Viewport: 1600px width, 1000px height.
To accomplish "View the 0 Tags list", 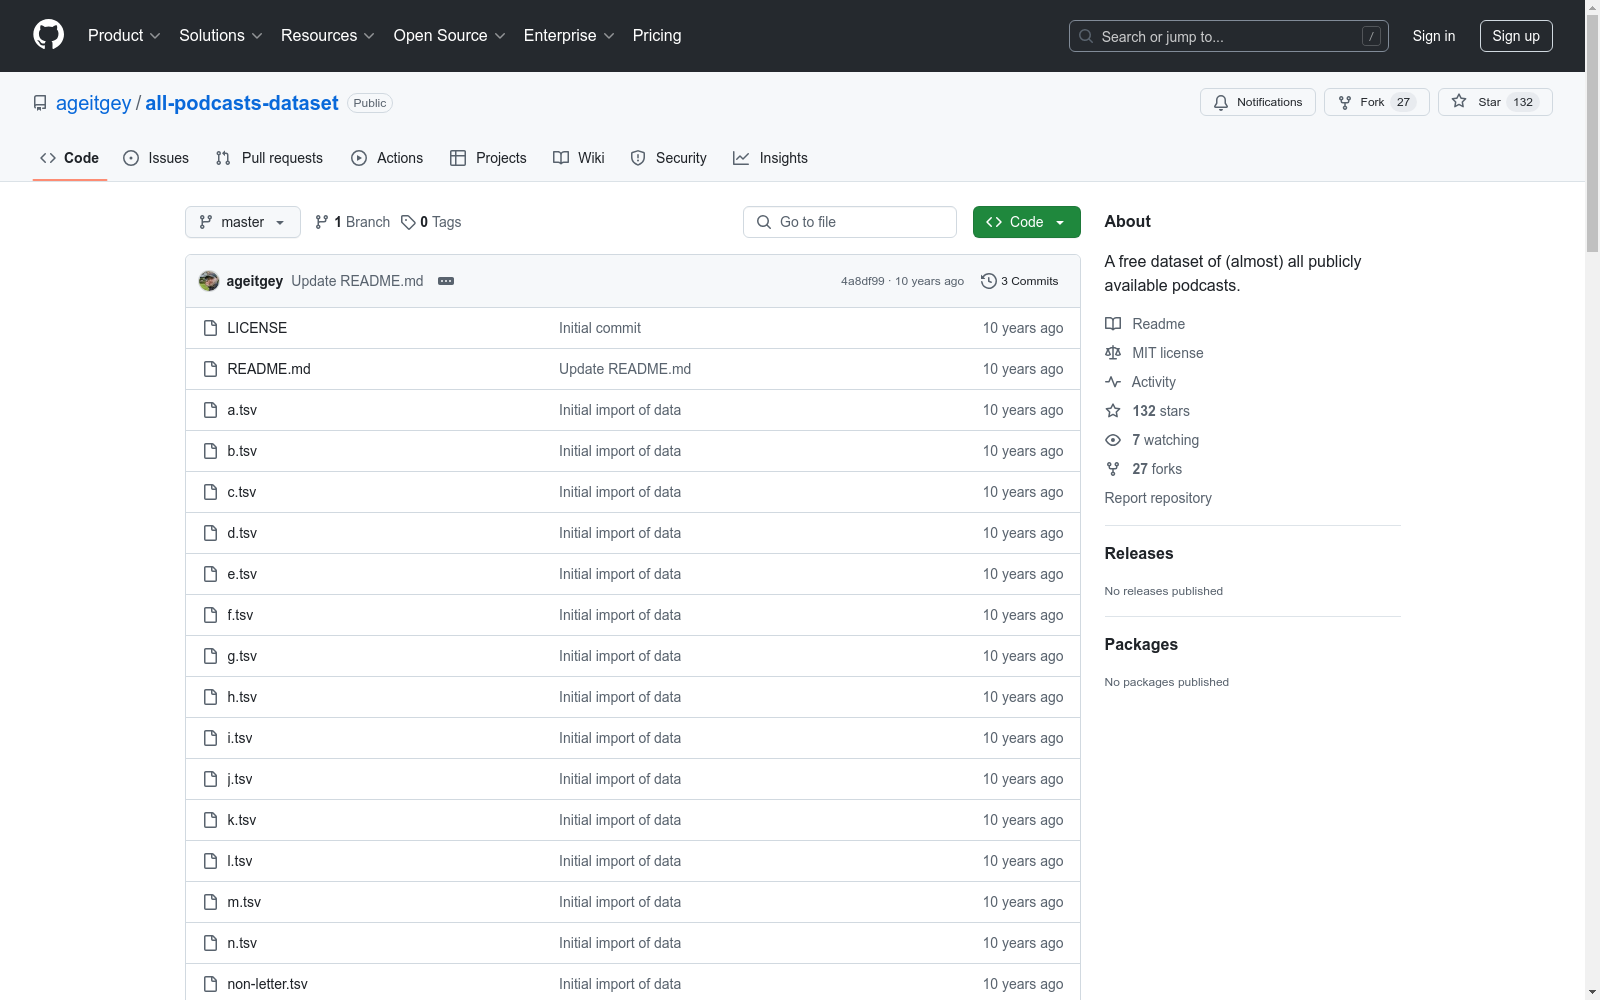I will [431, 222].
